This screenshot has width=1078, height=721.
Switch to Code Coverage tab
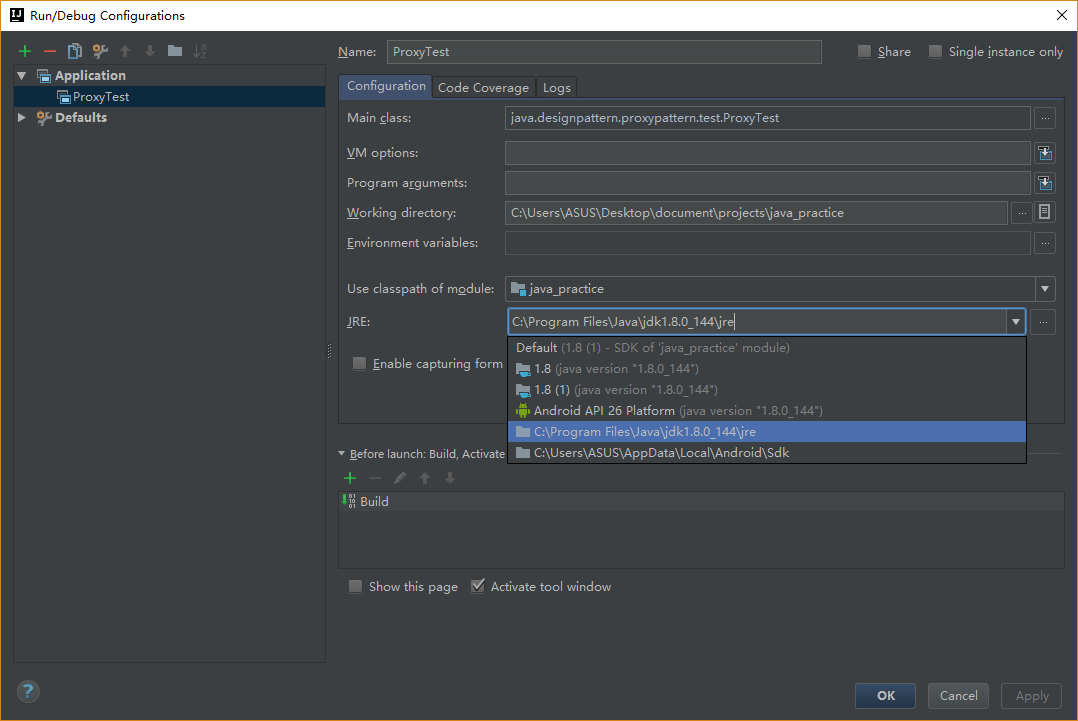[x=483, y=87]
